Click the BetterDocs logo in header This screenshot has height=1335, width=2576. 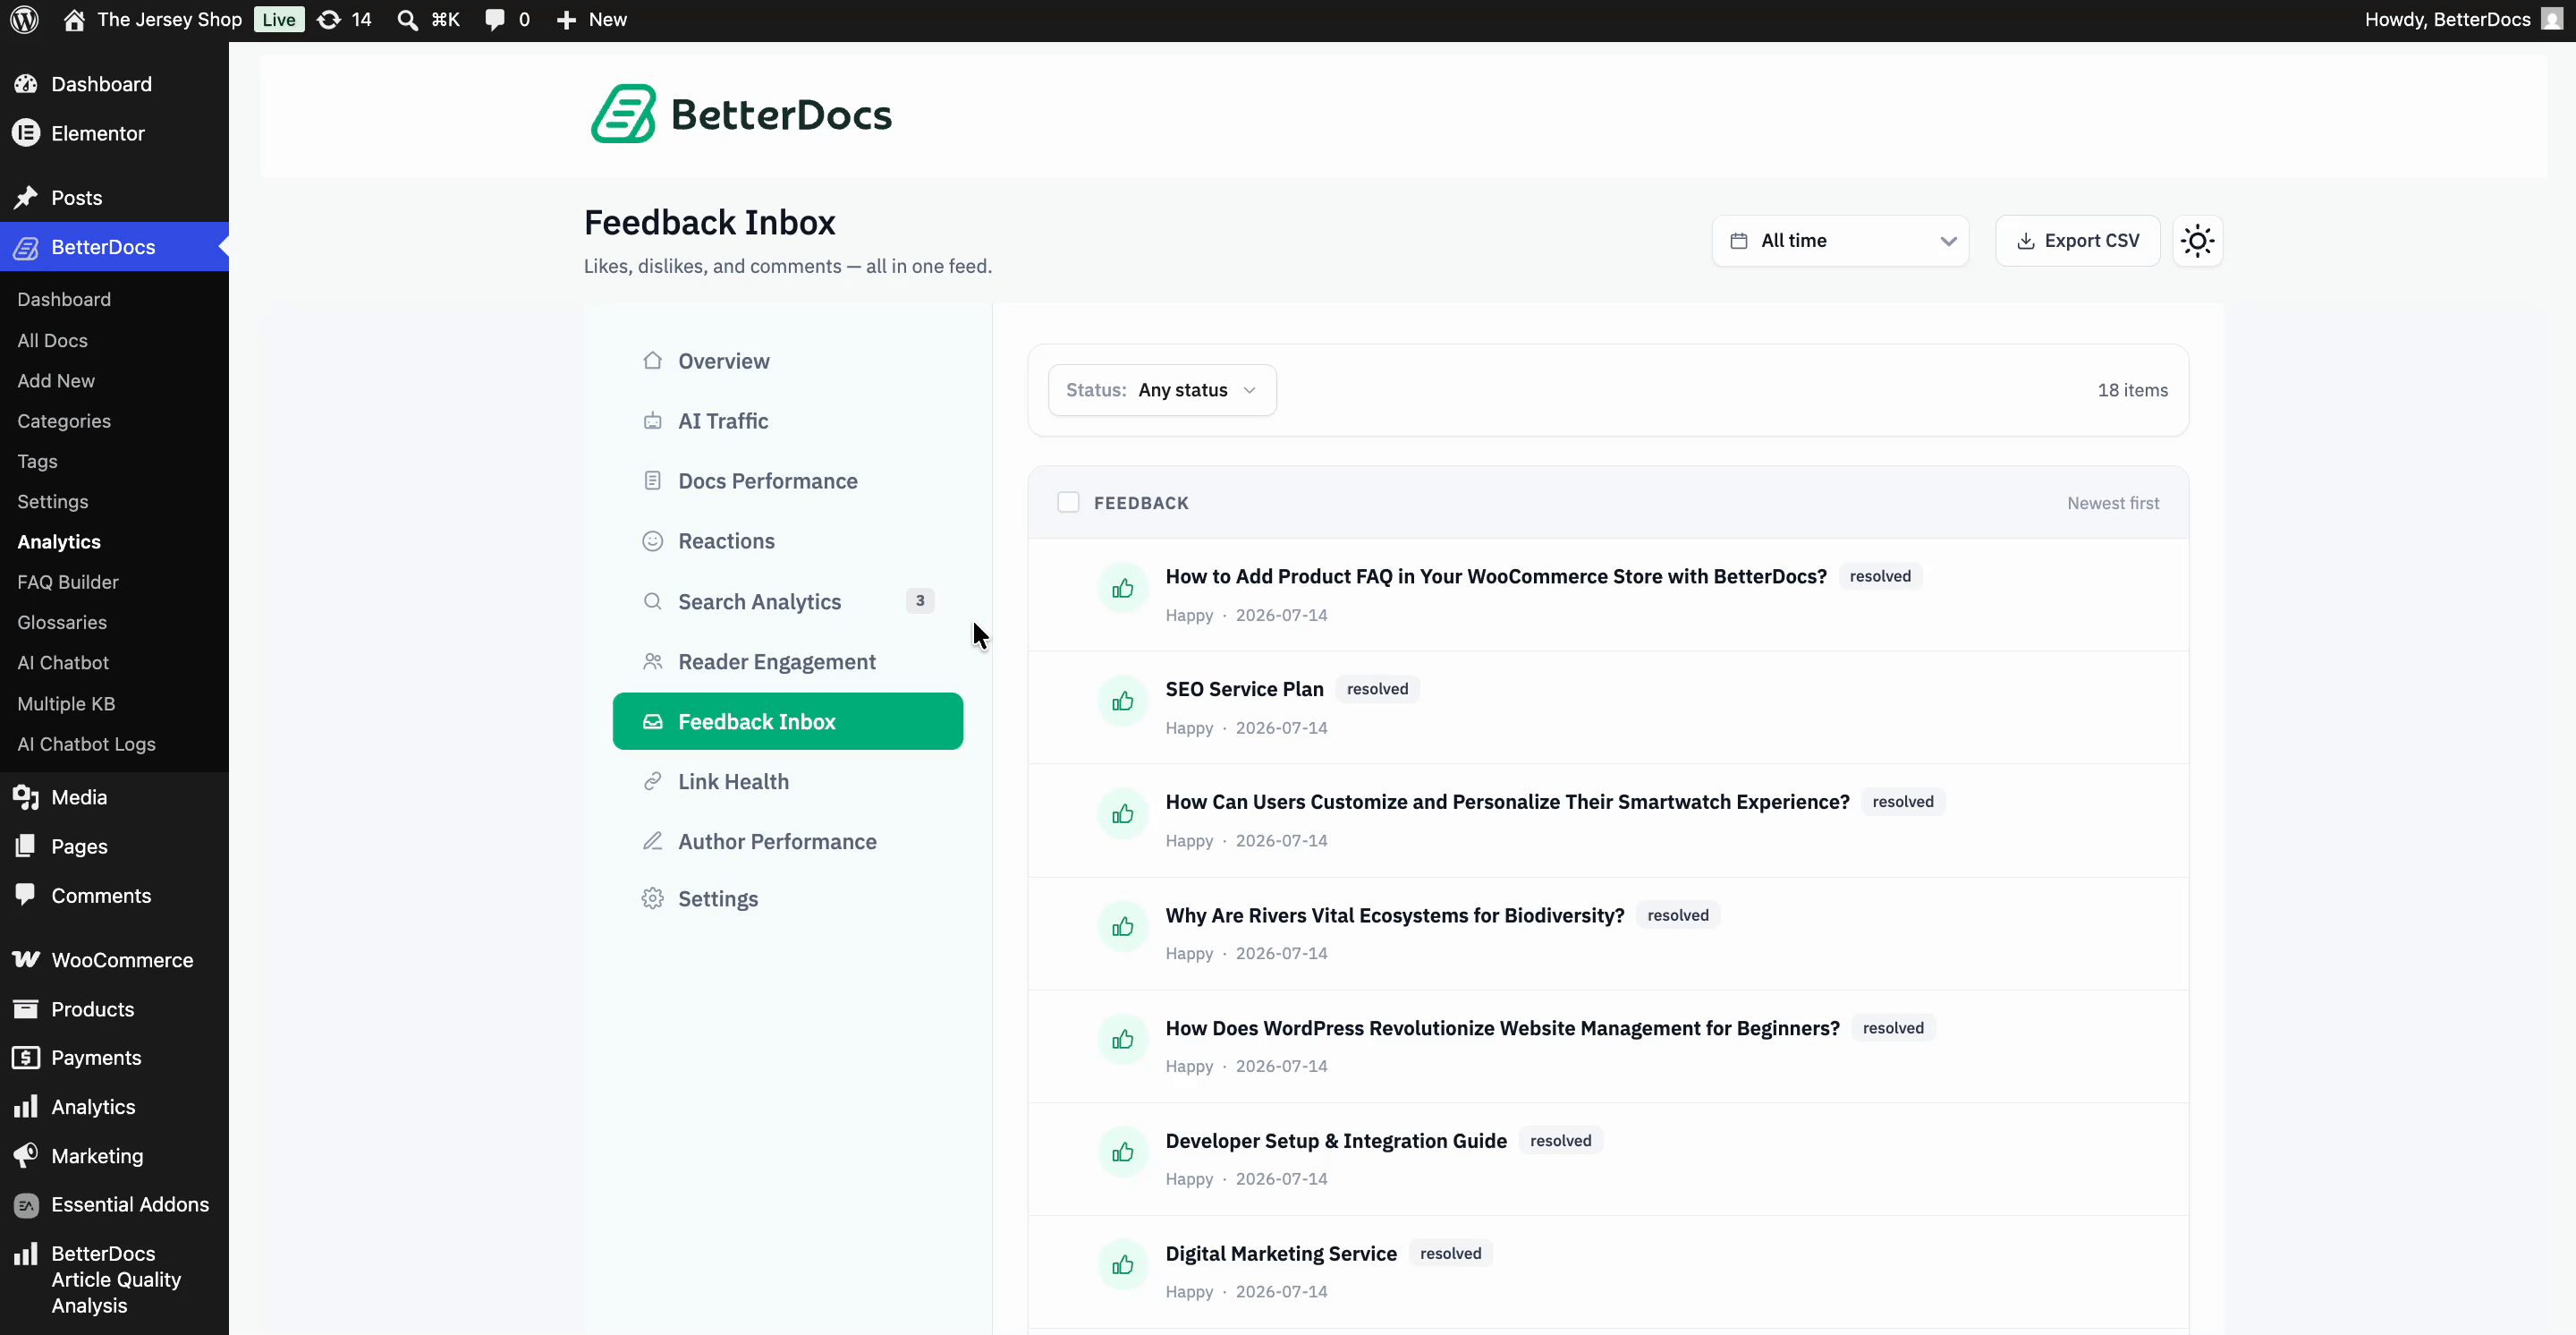[x=741, y=114]
